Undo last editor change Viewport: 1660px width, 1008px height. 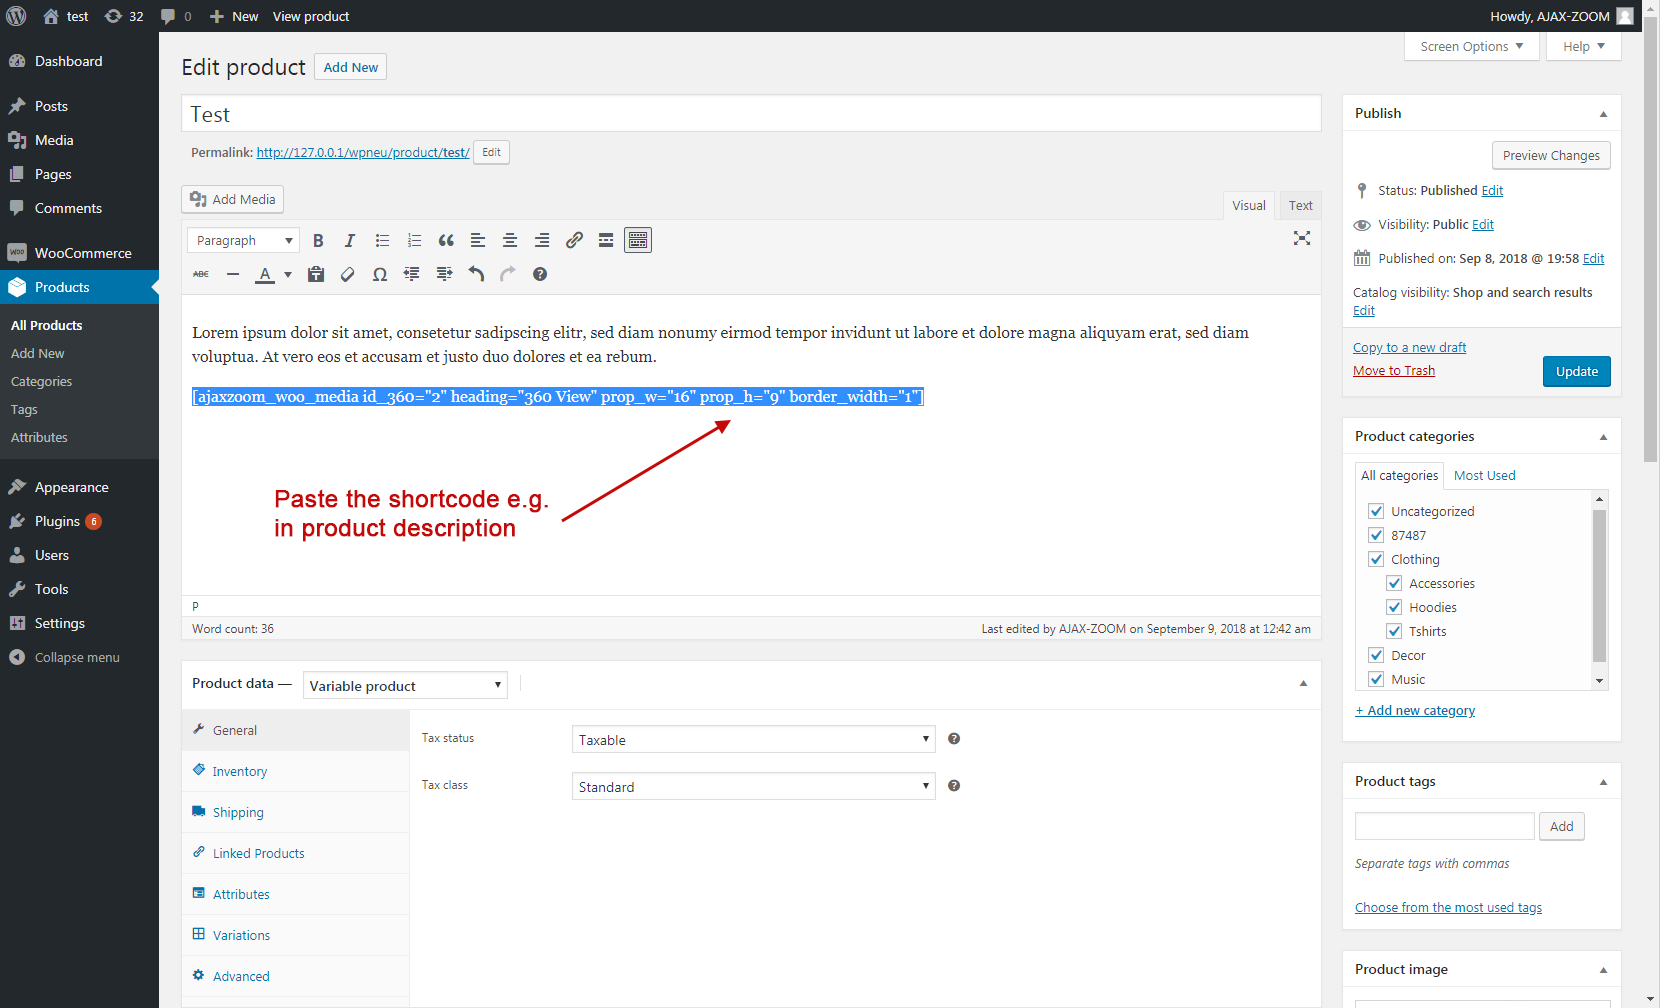pos(476,274)
